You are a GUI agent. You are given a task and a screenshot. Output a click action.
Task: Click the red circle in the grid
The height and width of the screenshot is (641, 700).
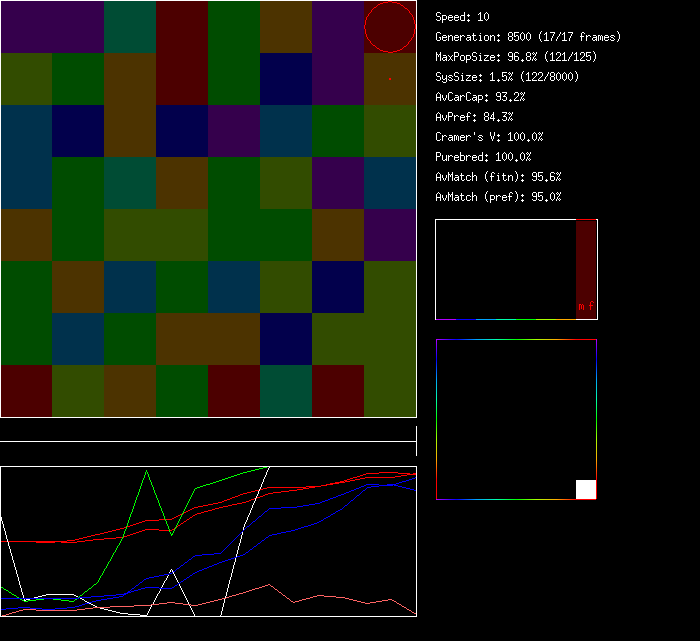tap(389, 27)
